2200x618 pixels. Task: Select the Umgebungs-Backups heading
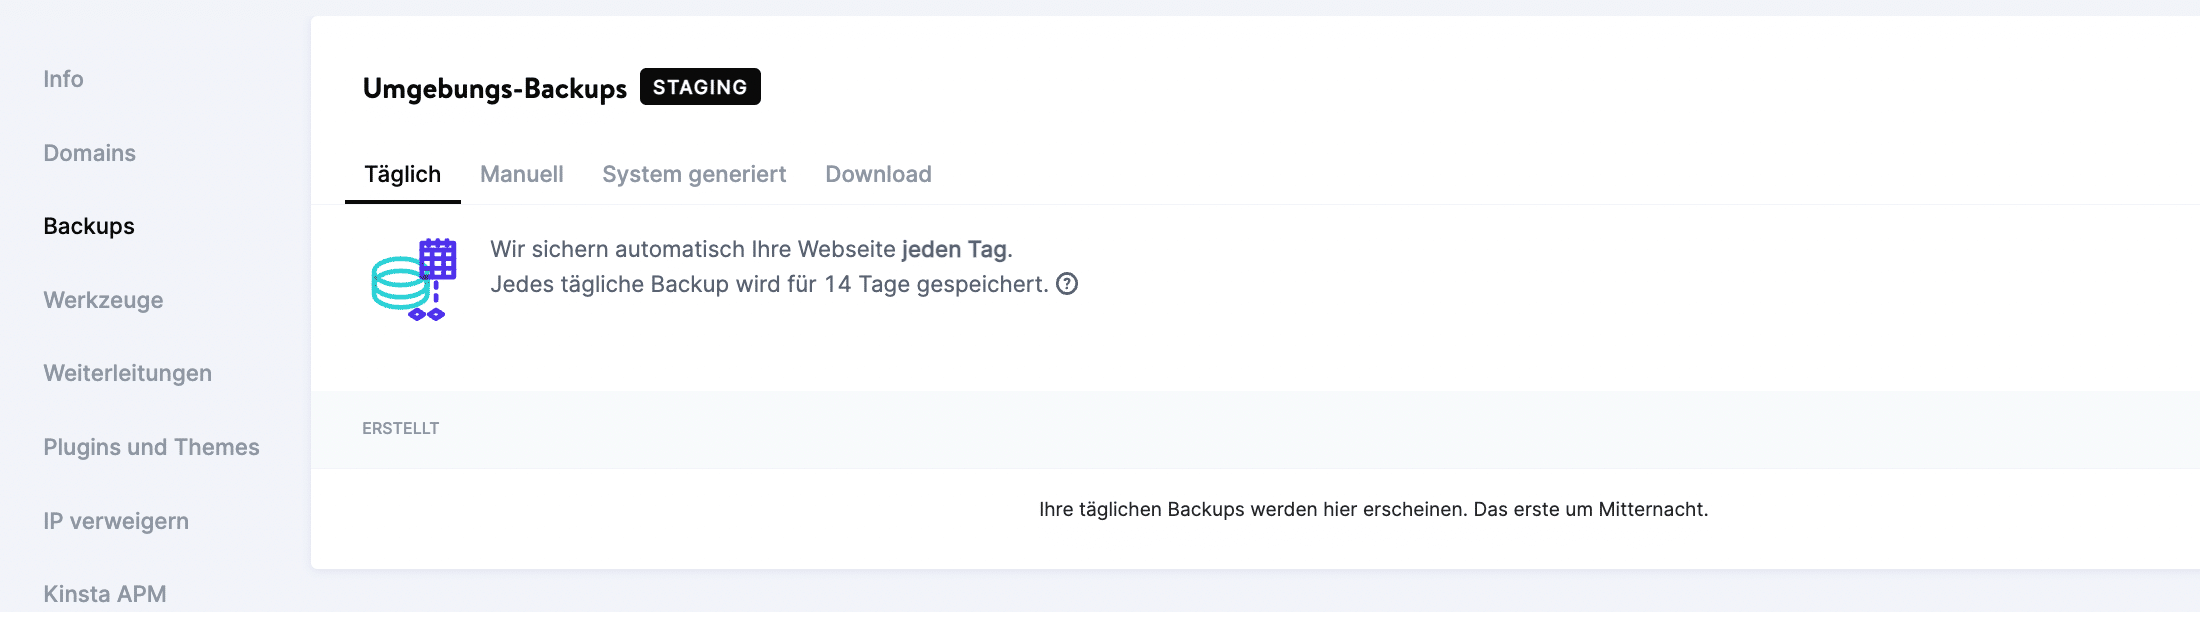coord(495,88)
